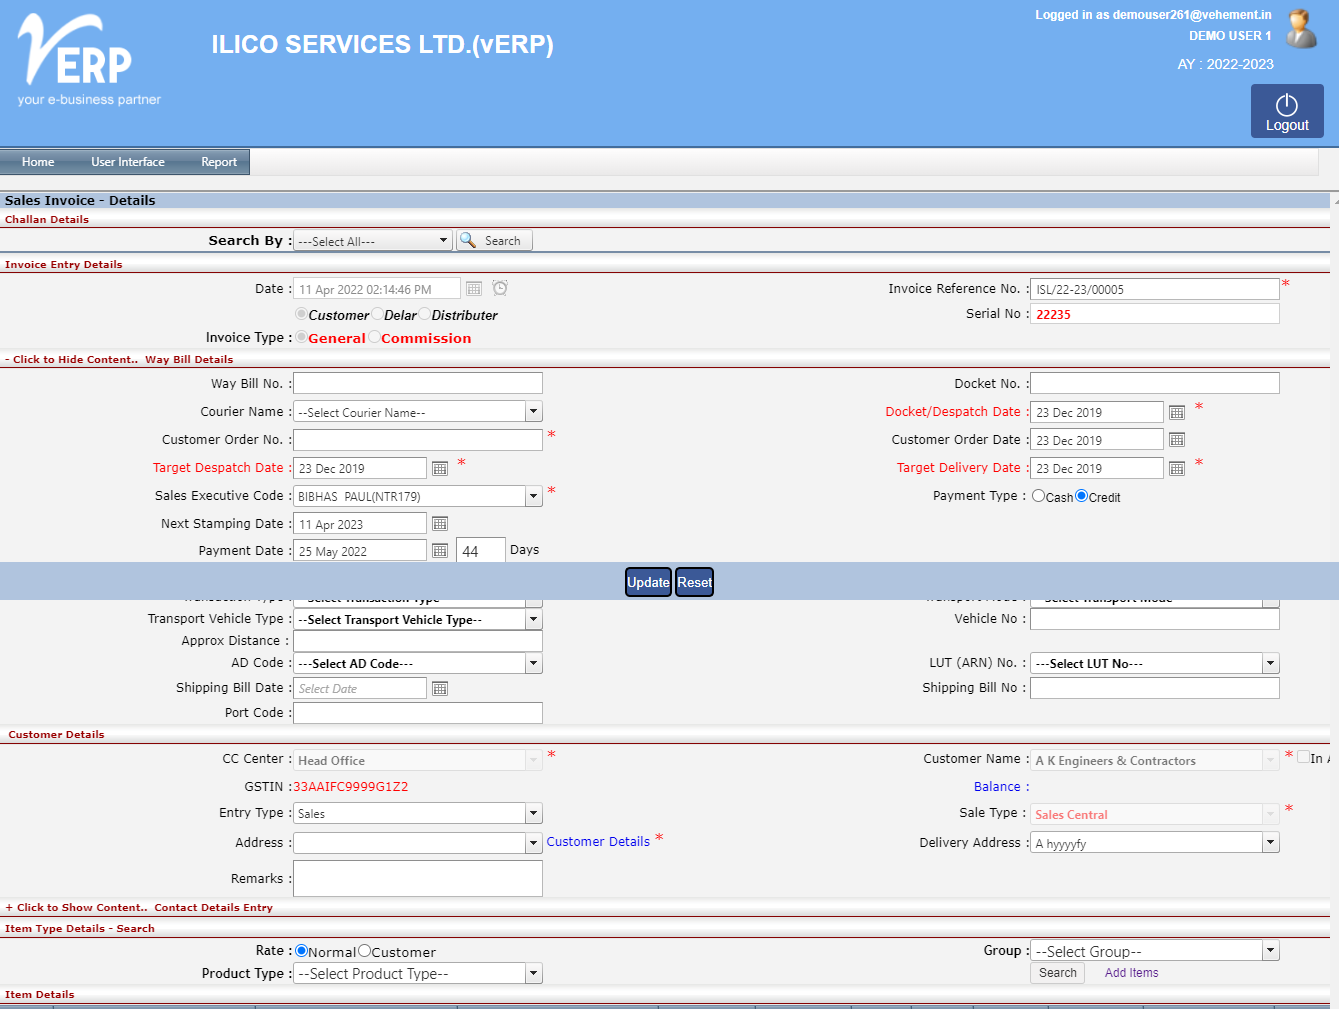Select Distributer radio option

pos(424,314)
